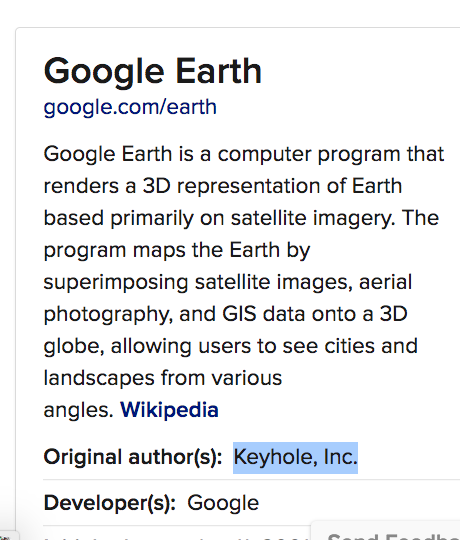Click the Developer(s) label

click(110, 503)
